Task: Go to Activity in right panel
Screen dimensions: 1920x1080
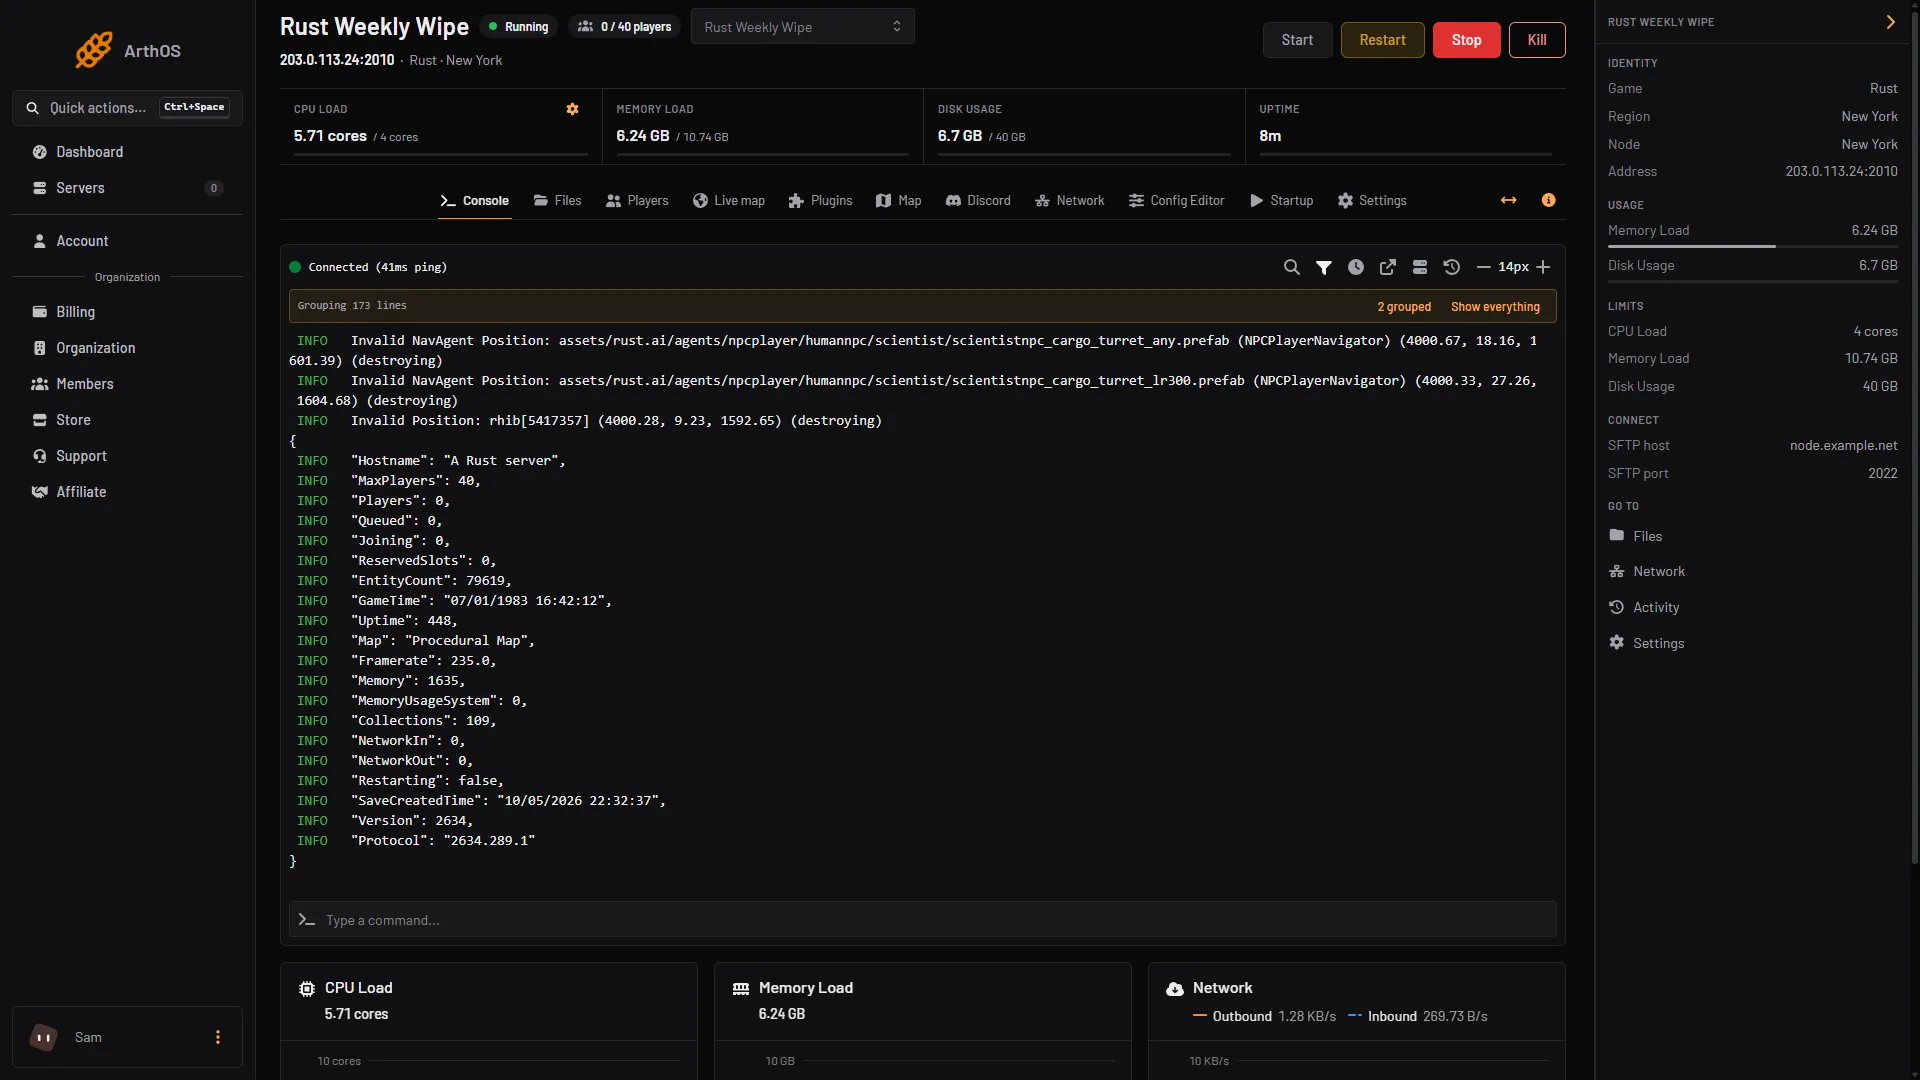Action: (x=1655, y=607)
